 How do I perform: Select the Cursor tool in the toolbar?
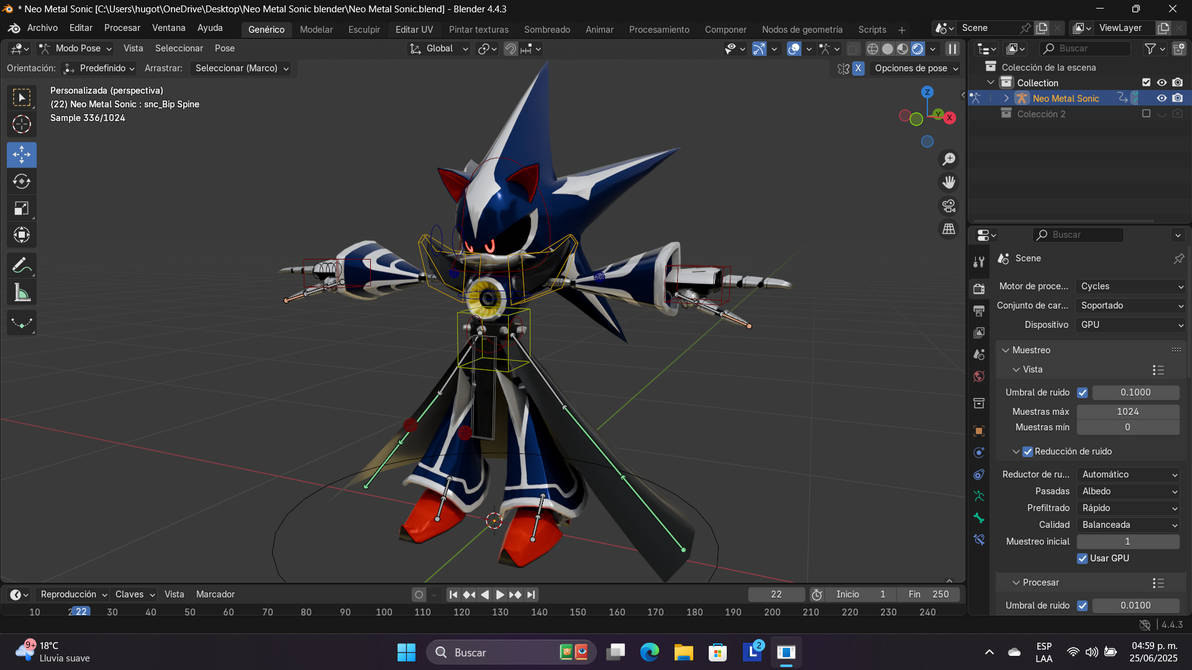tap(21, 123)
